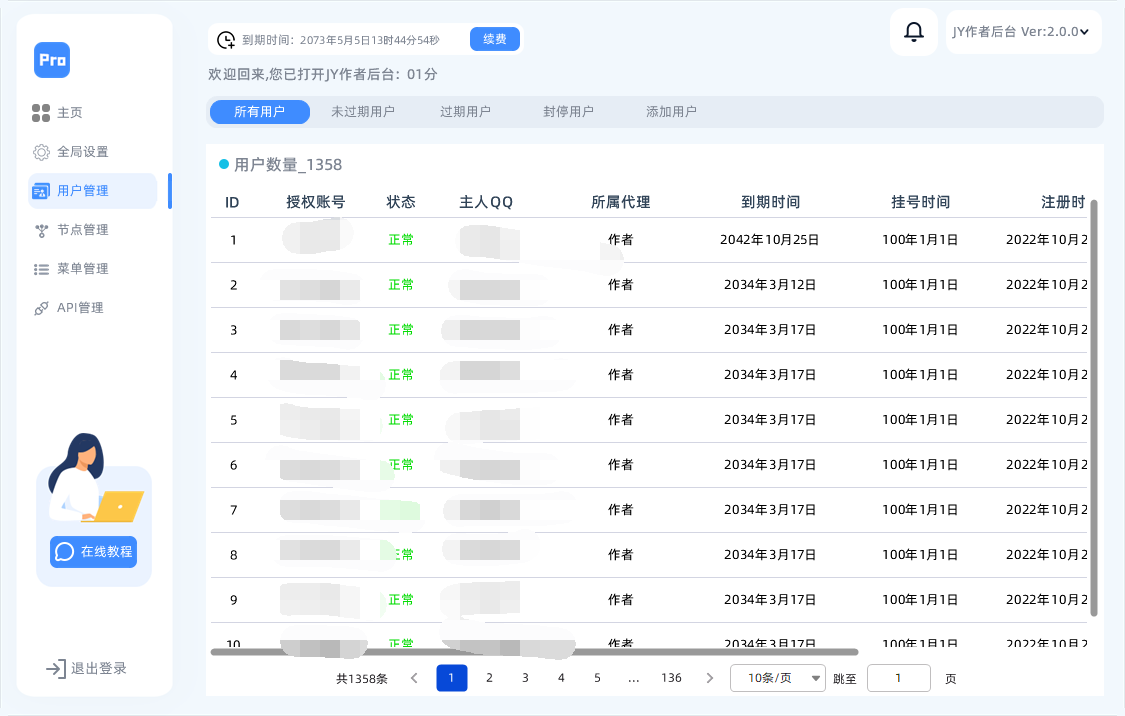Click the notification bell icon
Viewport: 1125px width, 716px height.
(x=913, y=31)
